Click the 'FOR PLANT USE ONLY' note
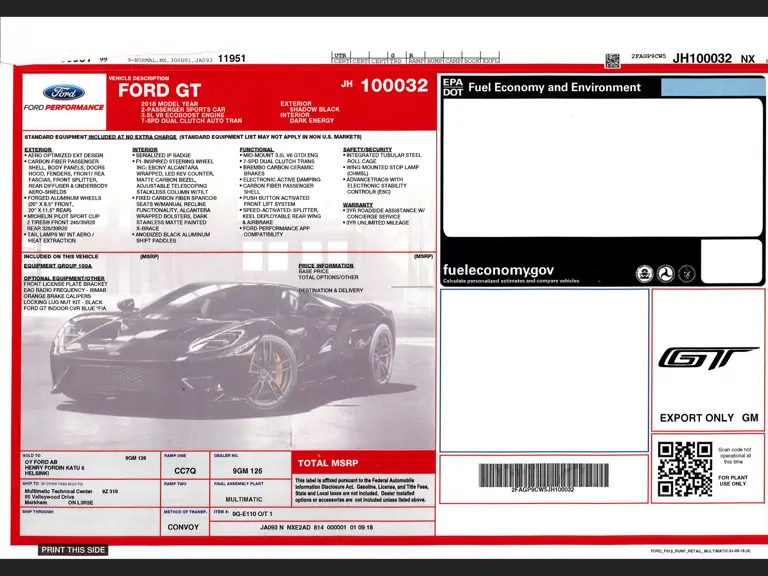 [733, 480]
